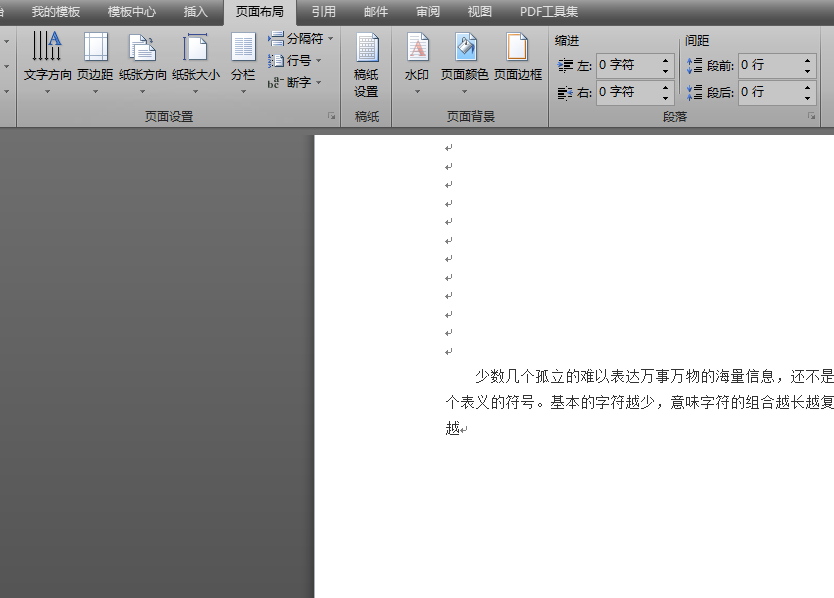Viewport: 834px width, 598px height.
Task: Decrease 段前 spacing with down arrow
Action: pyautogui.click(x=807, y=71)
